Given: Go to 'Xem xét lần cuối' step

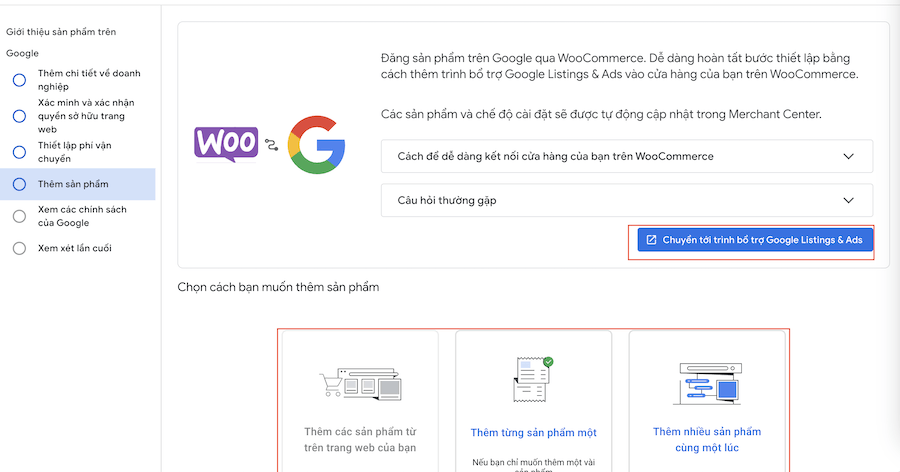Looking at the screenshot, I should pos(75,248).
